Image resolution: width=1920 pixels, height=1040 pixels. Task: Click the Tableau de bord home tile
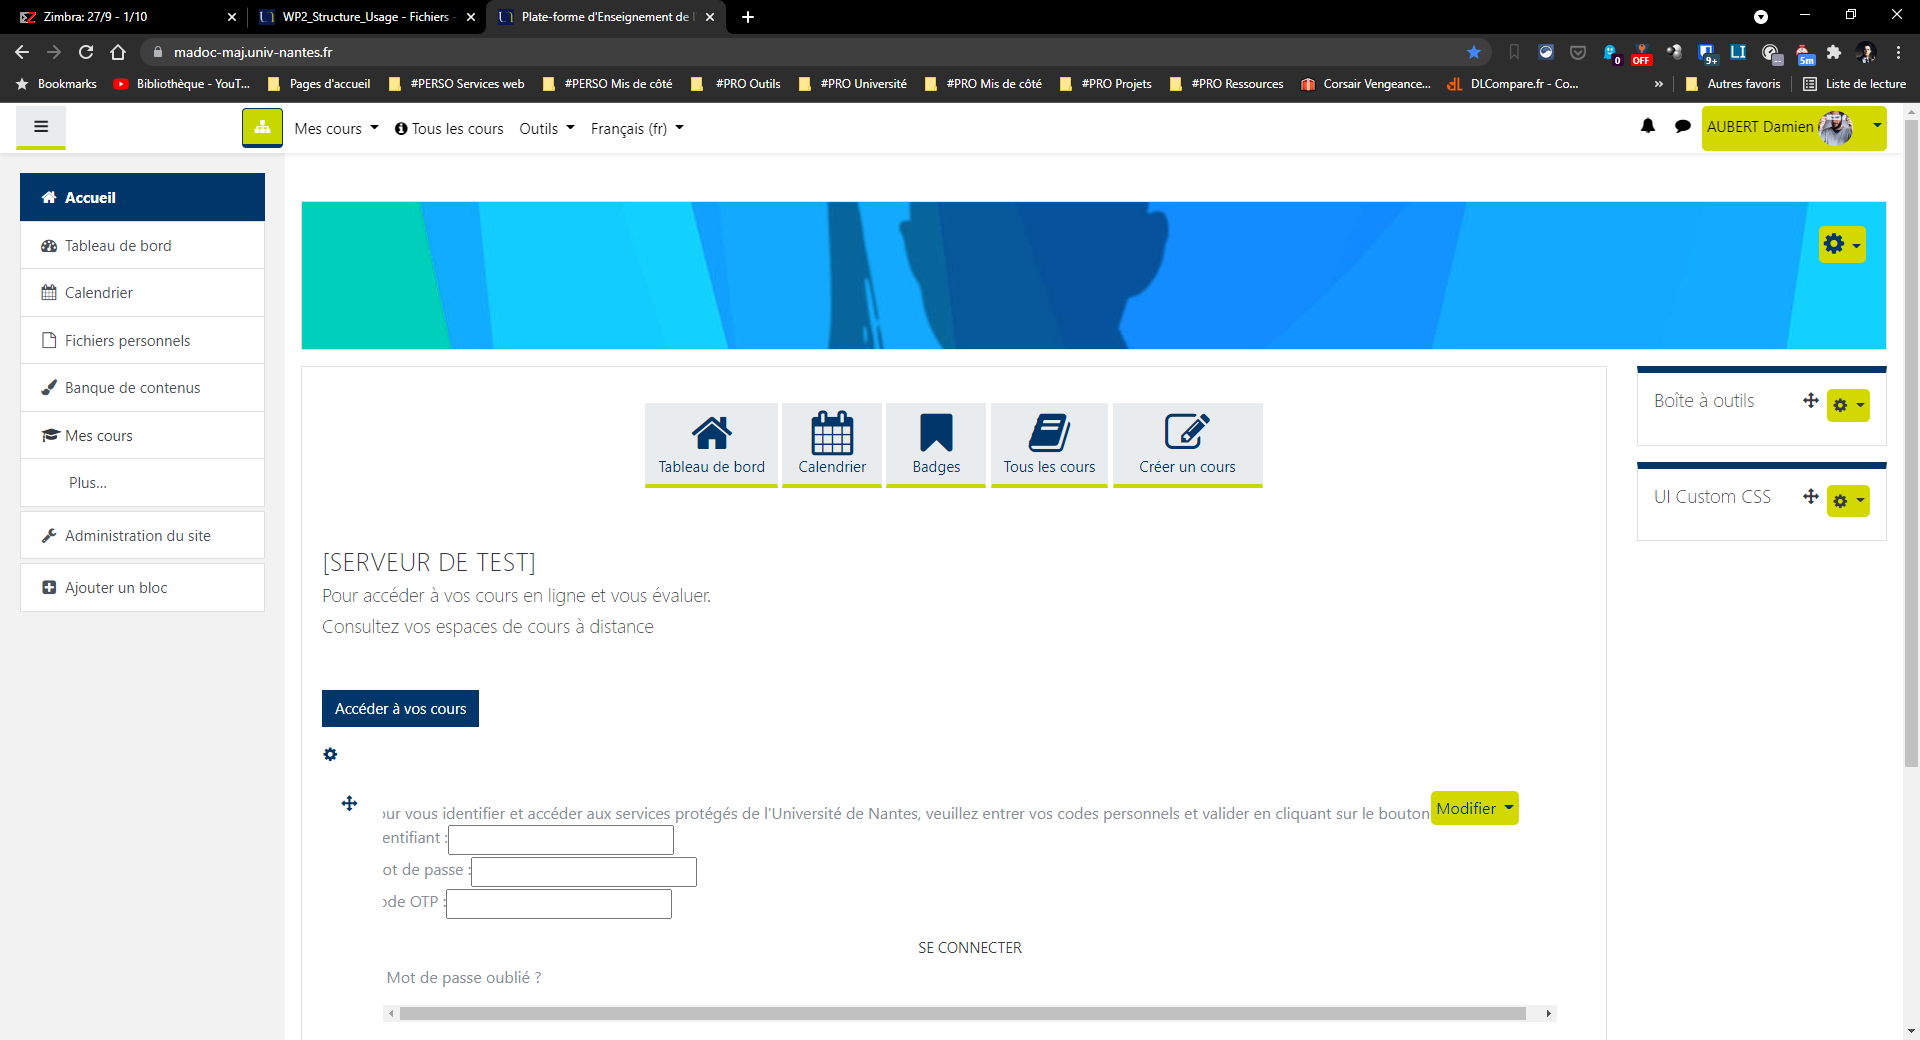point(711,445)
